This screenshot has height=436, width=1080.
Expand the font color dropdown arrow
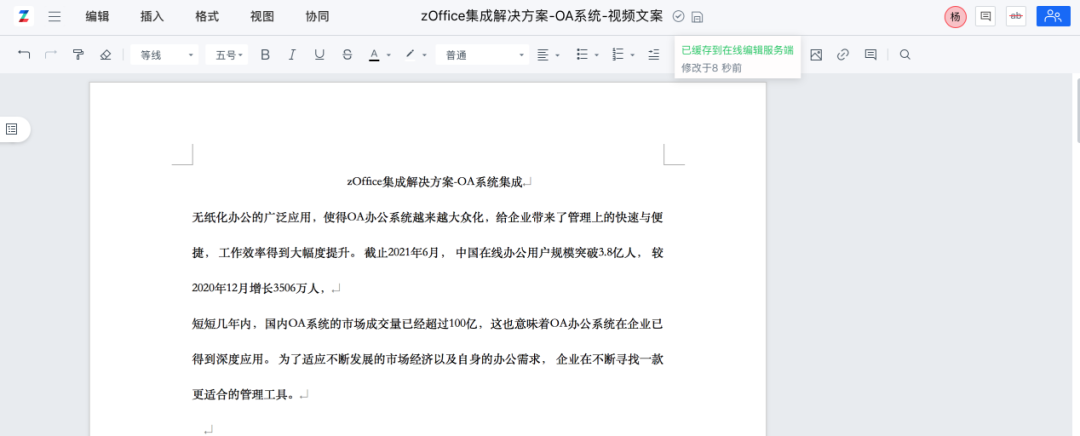[x=389, y=55]
